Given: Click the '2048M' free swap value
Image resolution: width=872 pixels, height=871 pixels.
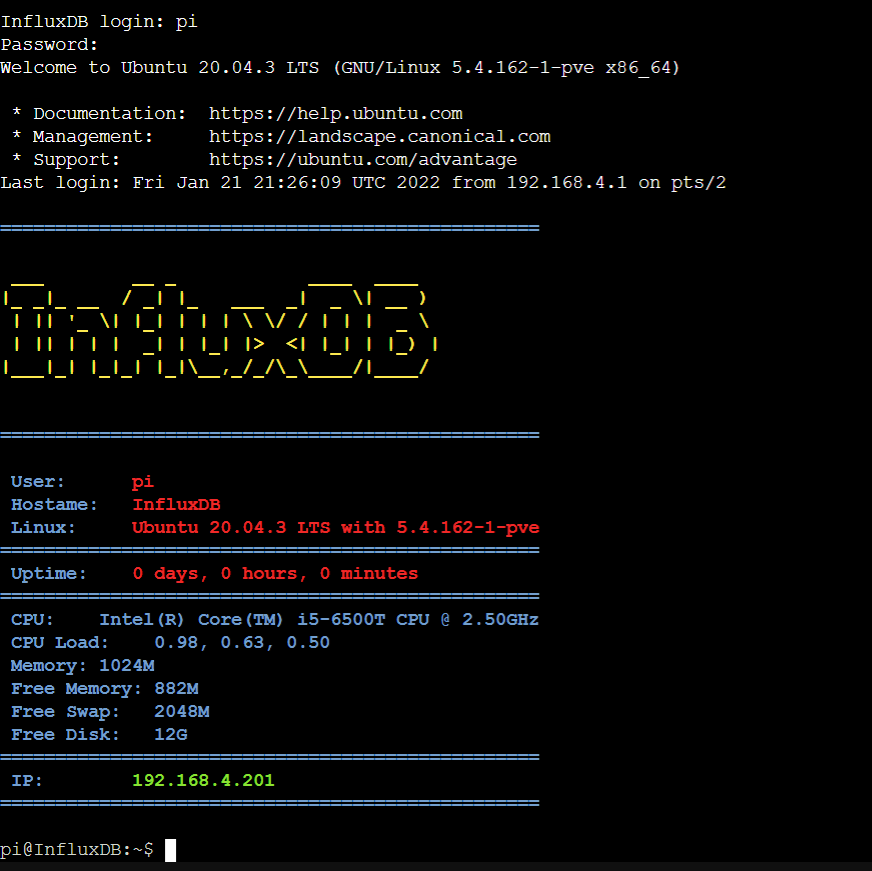Looking at the screenshot, I should coord(182,711).
